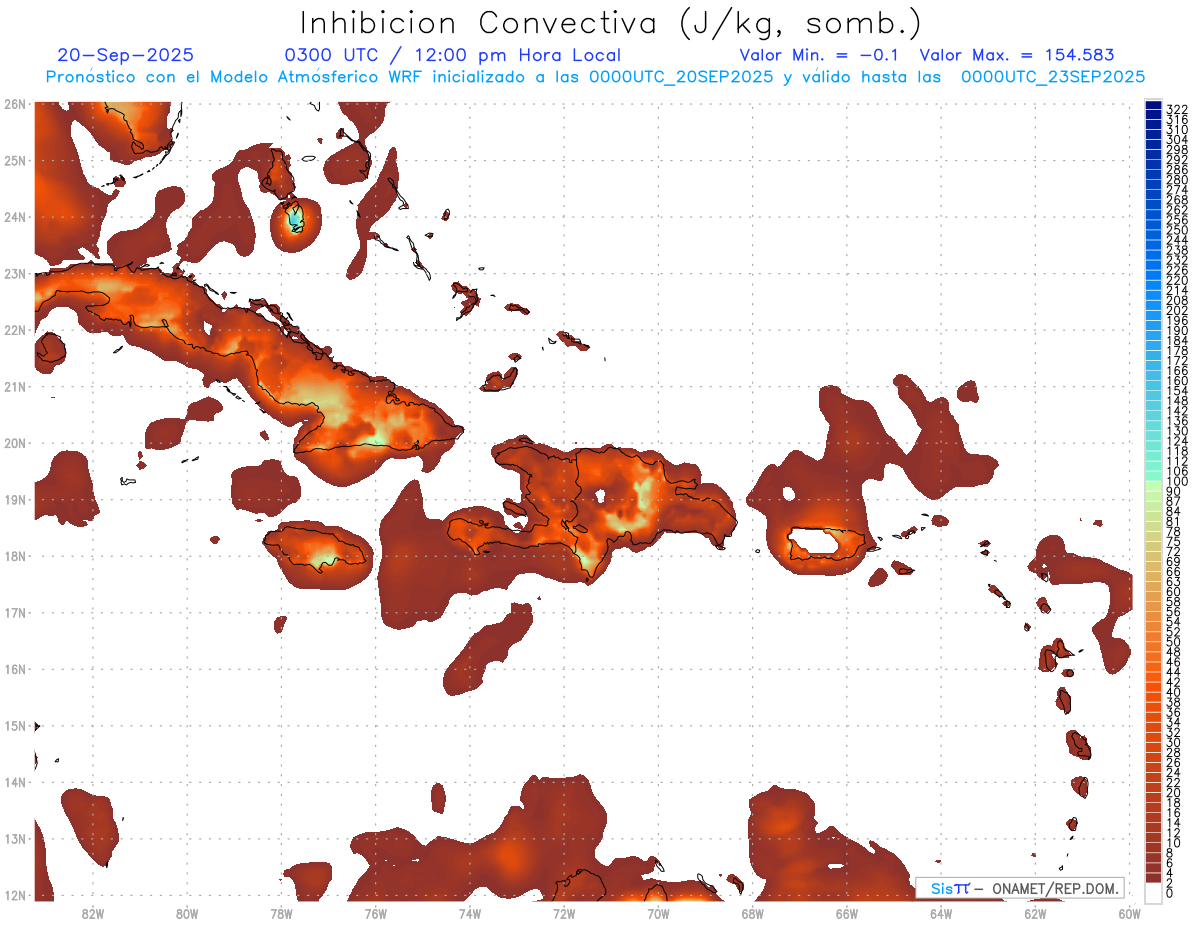This screenshot has height=927, width=1200.
Task: Click the '62W' longitude label
Action: coord(1035,913)
